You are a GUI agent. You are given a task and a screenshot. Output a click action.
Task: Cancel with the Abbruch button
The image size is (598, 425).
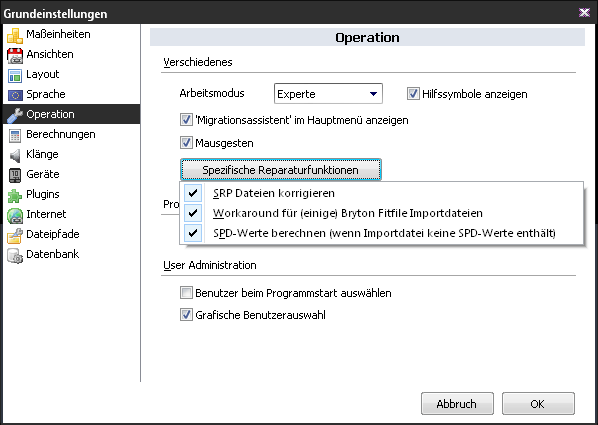pos(457,404)
